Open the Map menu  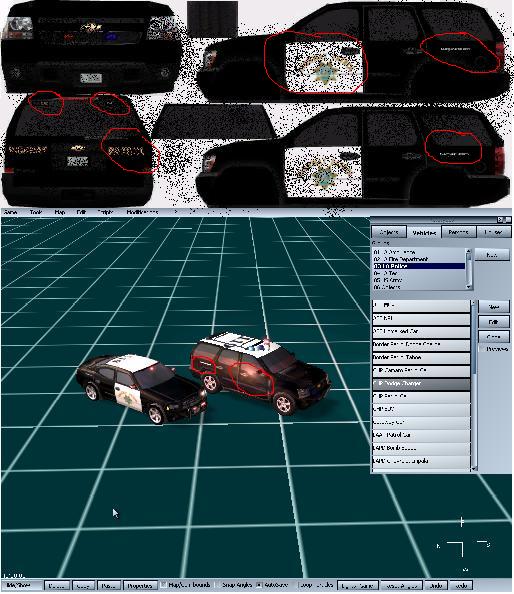point(60,212)
